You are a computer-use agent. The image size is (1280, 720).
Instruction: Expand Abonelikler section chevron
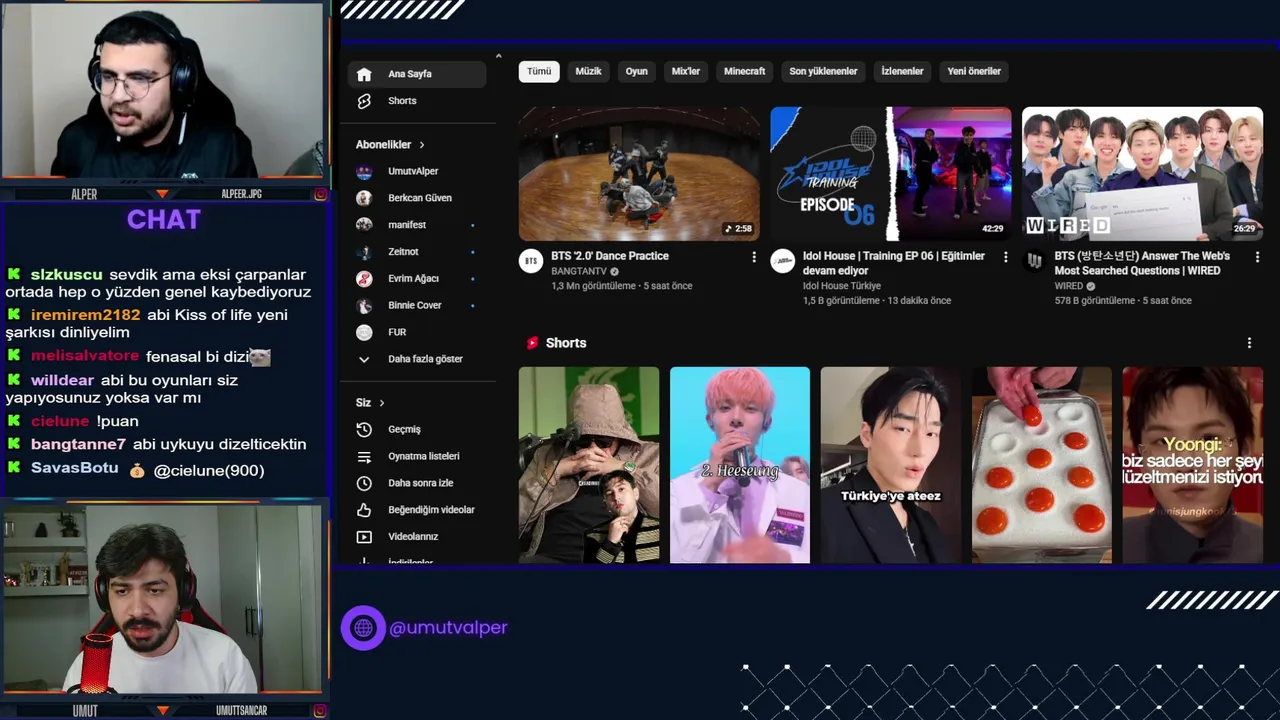tap(422, 145)
